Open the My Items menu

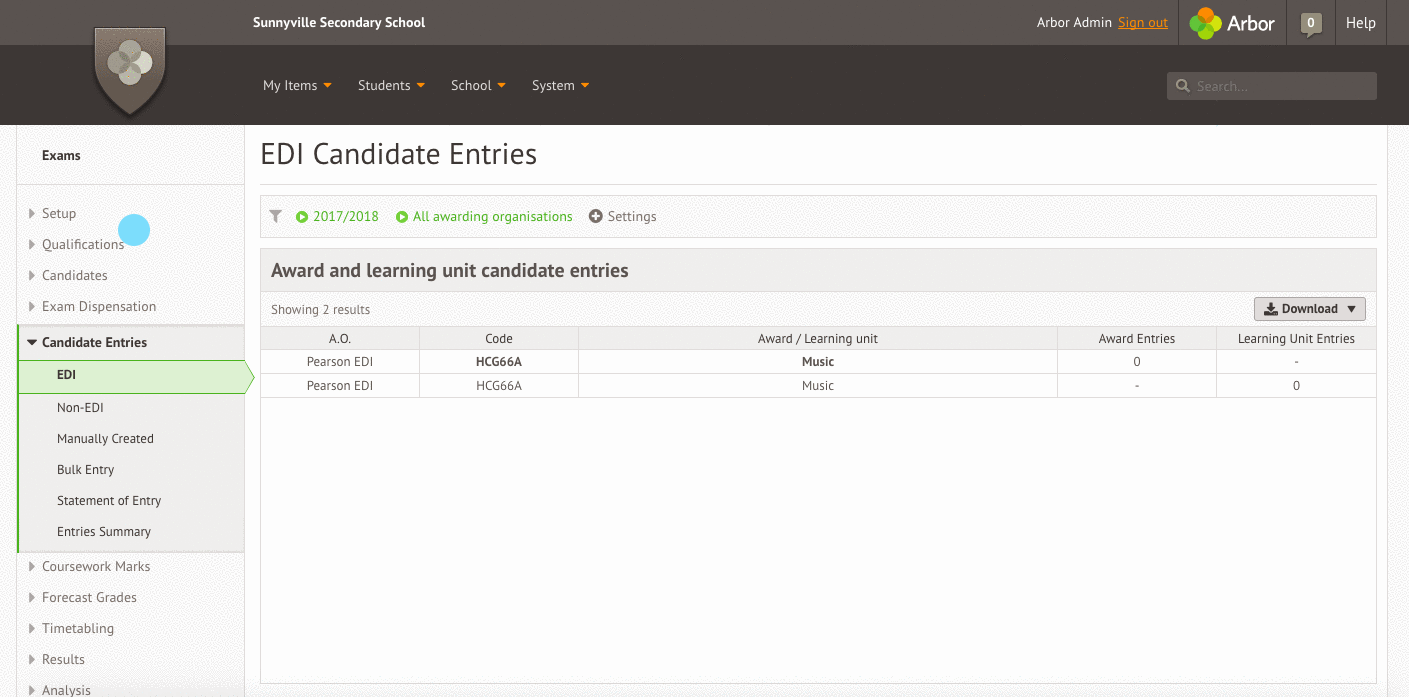pyautogui.click(x=297, y=85)
